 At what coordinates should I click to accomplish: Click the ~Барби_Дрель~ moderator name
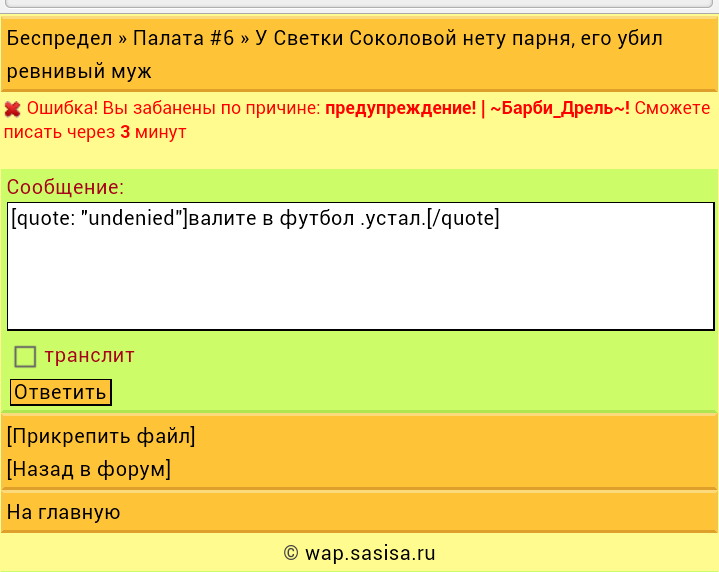(560, 109)
